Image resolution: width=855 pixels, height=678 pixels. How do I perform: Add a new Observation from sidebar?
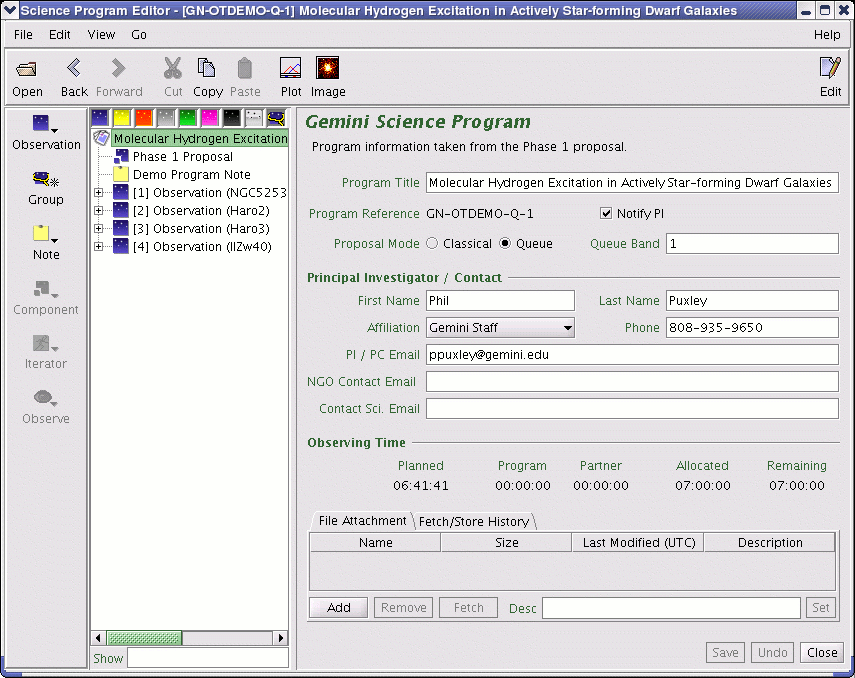click(x=46, y=133)
